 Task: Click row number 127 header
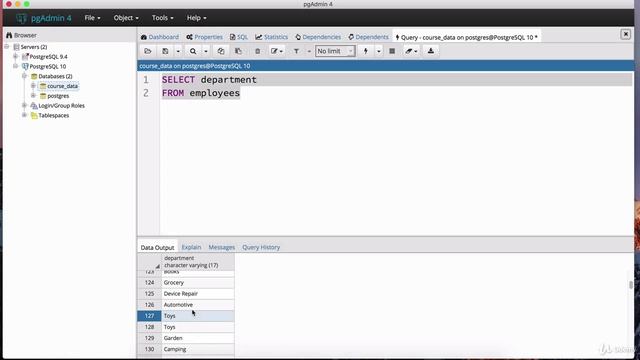point(149,316)
